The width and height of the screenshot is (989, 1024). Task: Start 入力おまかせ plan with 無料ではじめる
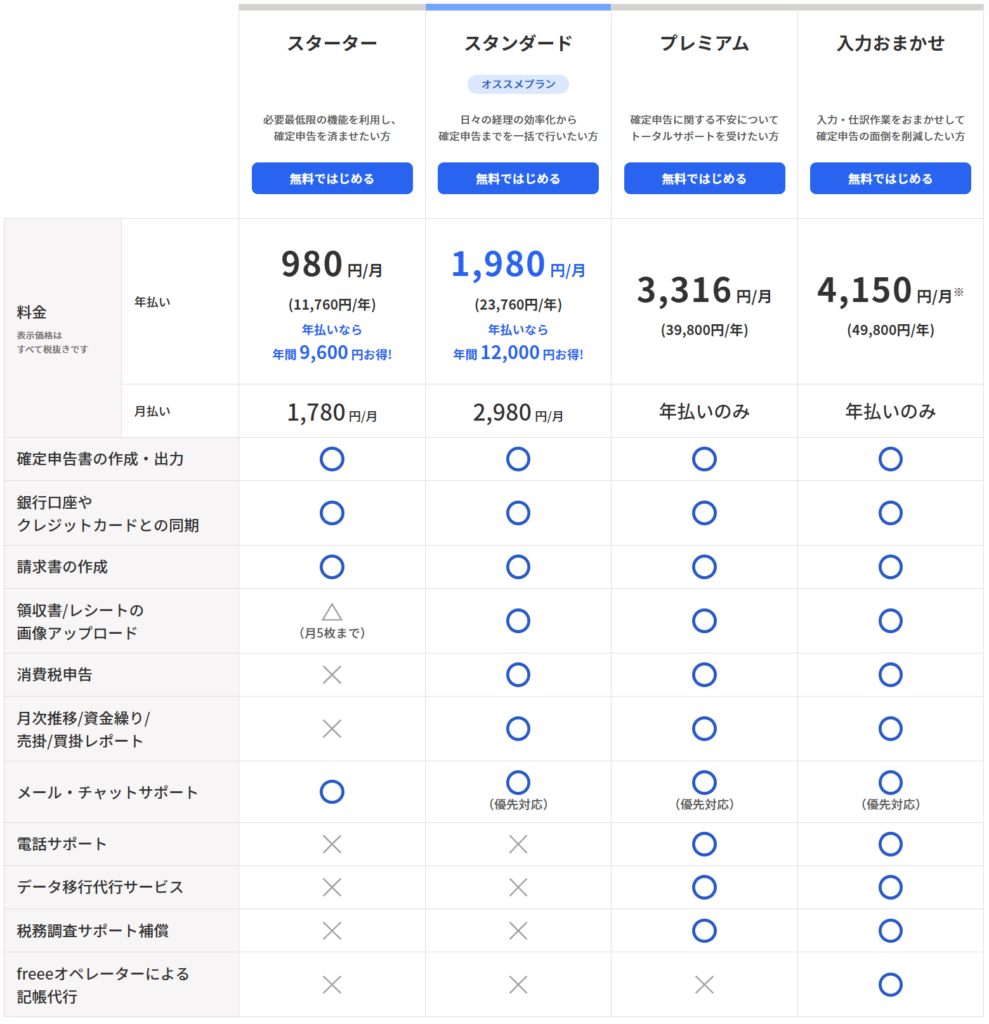(890, 179)
